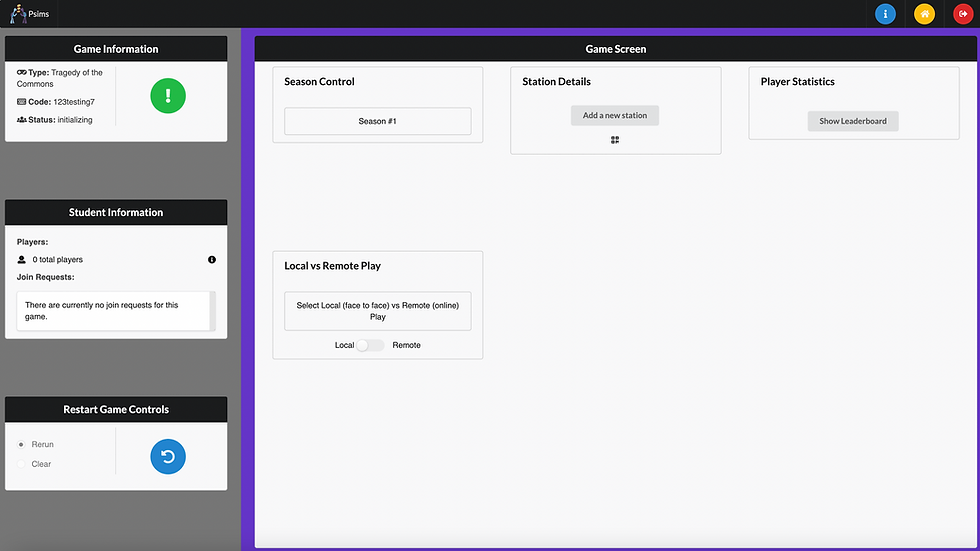Click the green exclamation status button

click(x=168, y=96)
